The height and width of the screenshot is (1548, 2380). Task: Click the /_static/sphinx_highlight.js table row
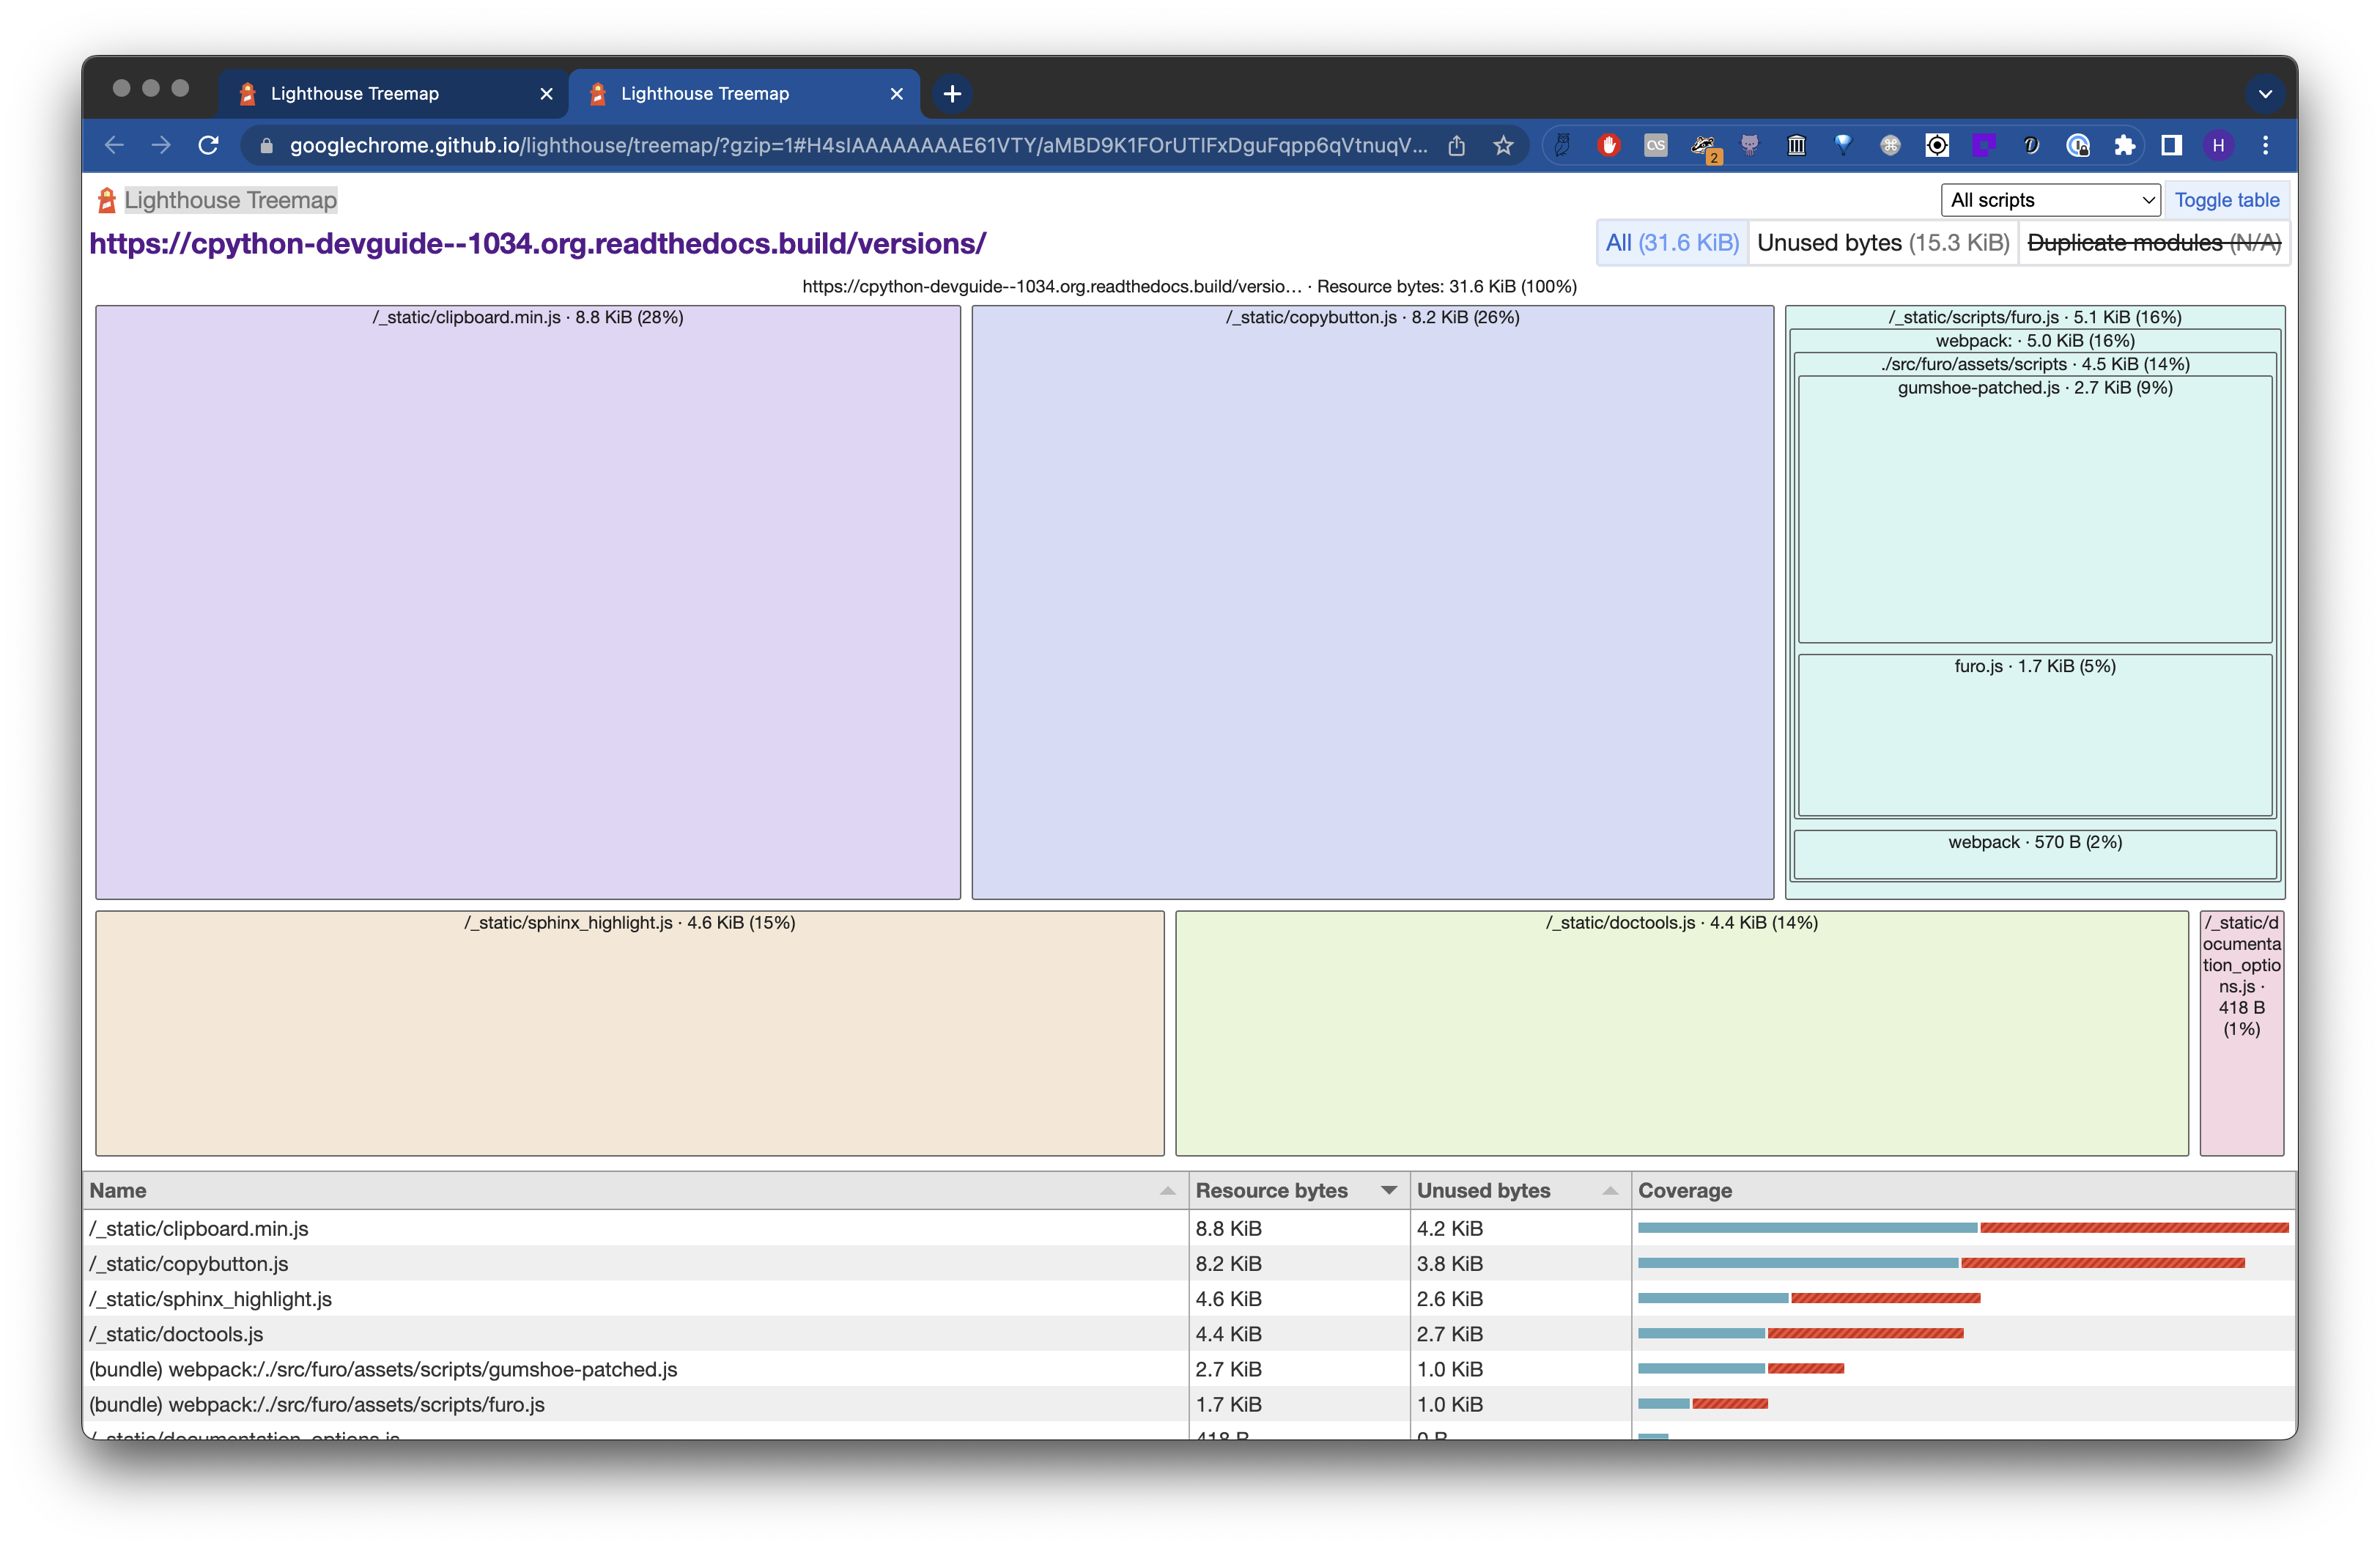pyautogui.click(x=1189, y=1298)
